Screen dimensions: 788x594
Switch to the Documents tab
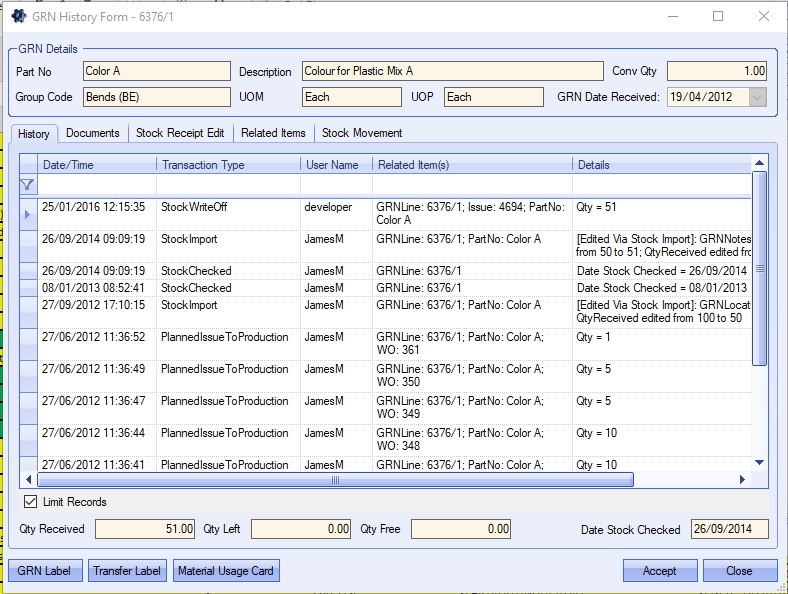click(92, 133)
